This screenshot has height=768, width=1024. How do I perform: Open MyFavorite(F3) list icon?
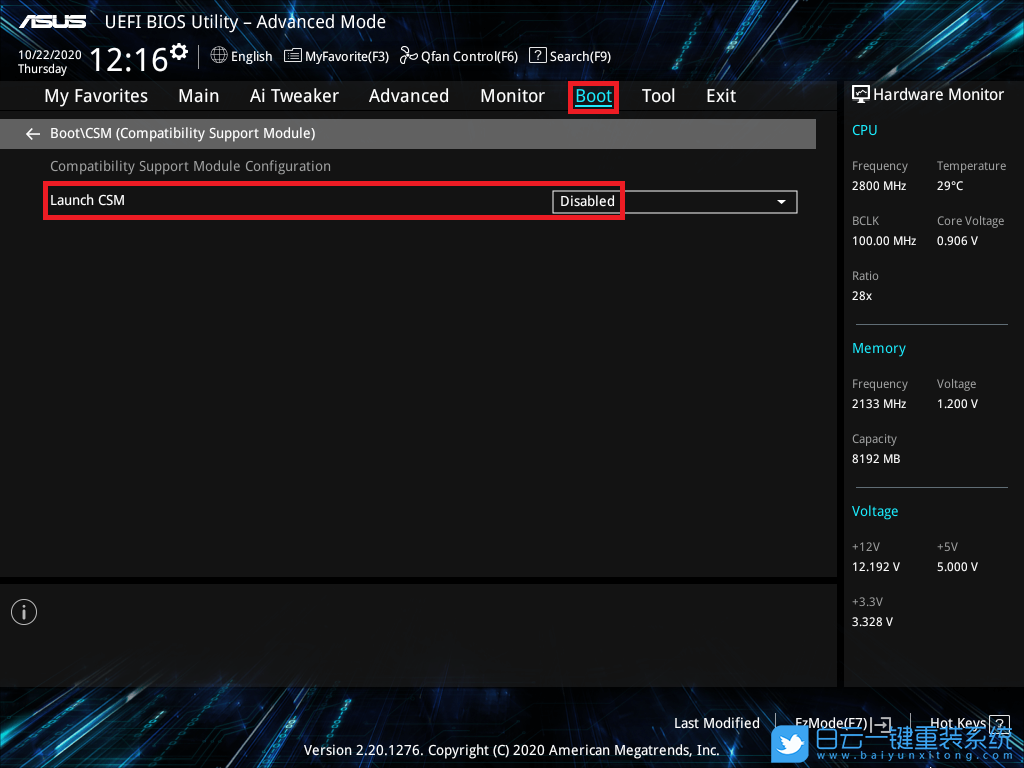[x=293, y=56]
